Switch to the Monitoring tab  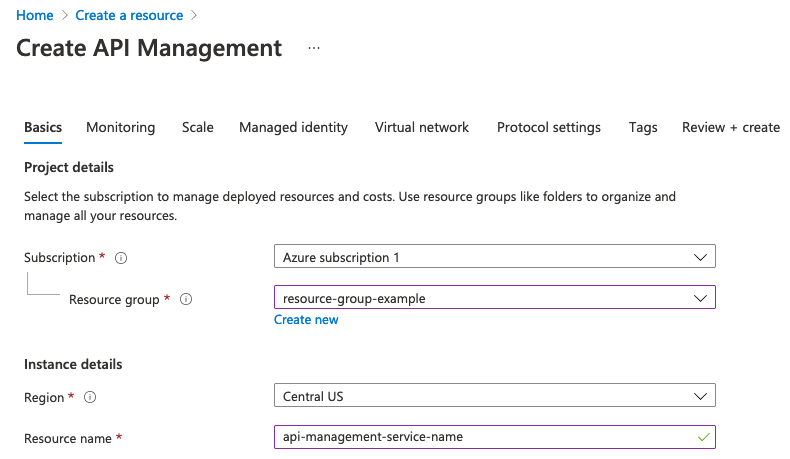point(120,127)
